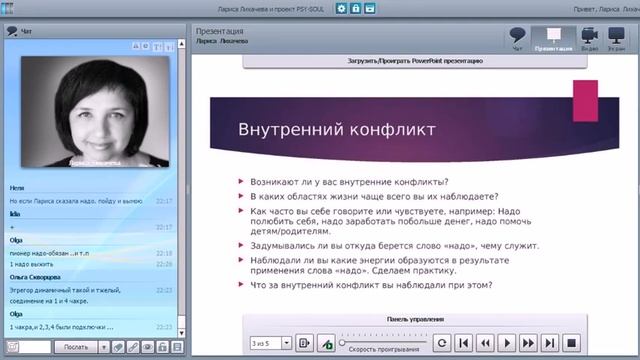Viewport: 640px width, 360px height.
Task: Open the settings gear in the top bar
Action: [341, 8]
